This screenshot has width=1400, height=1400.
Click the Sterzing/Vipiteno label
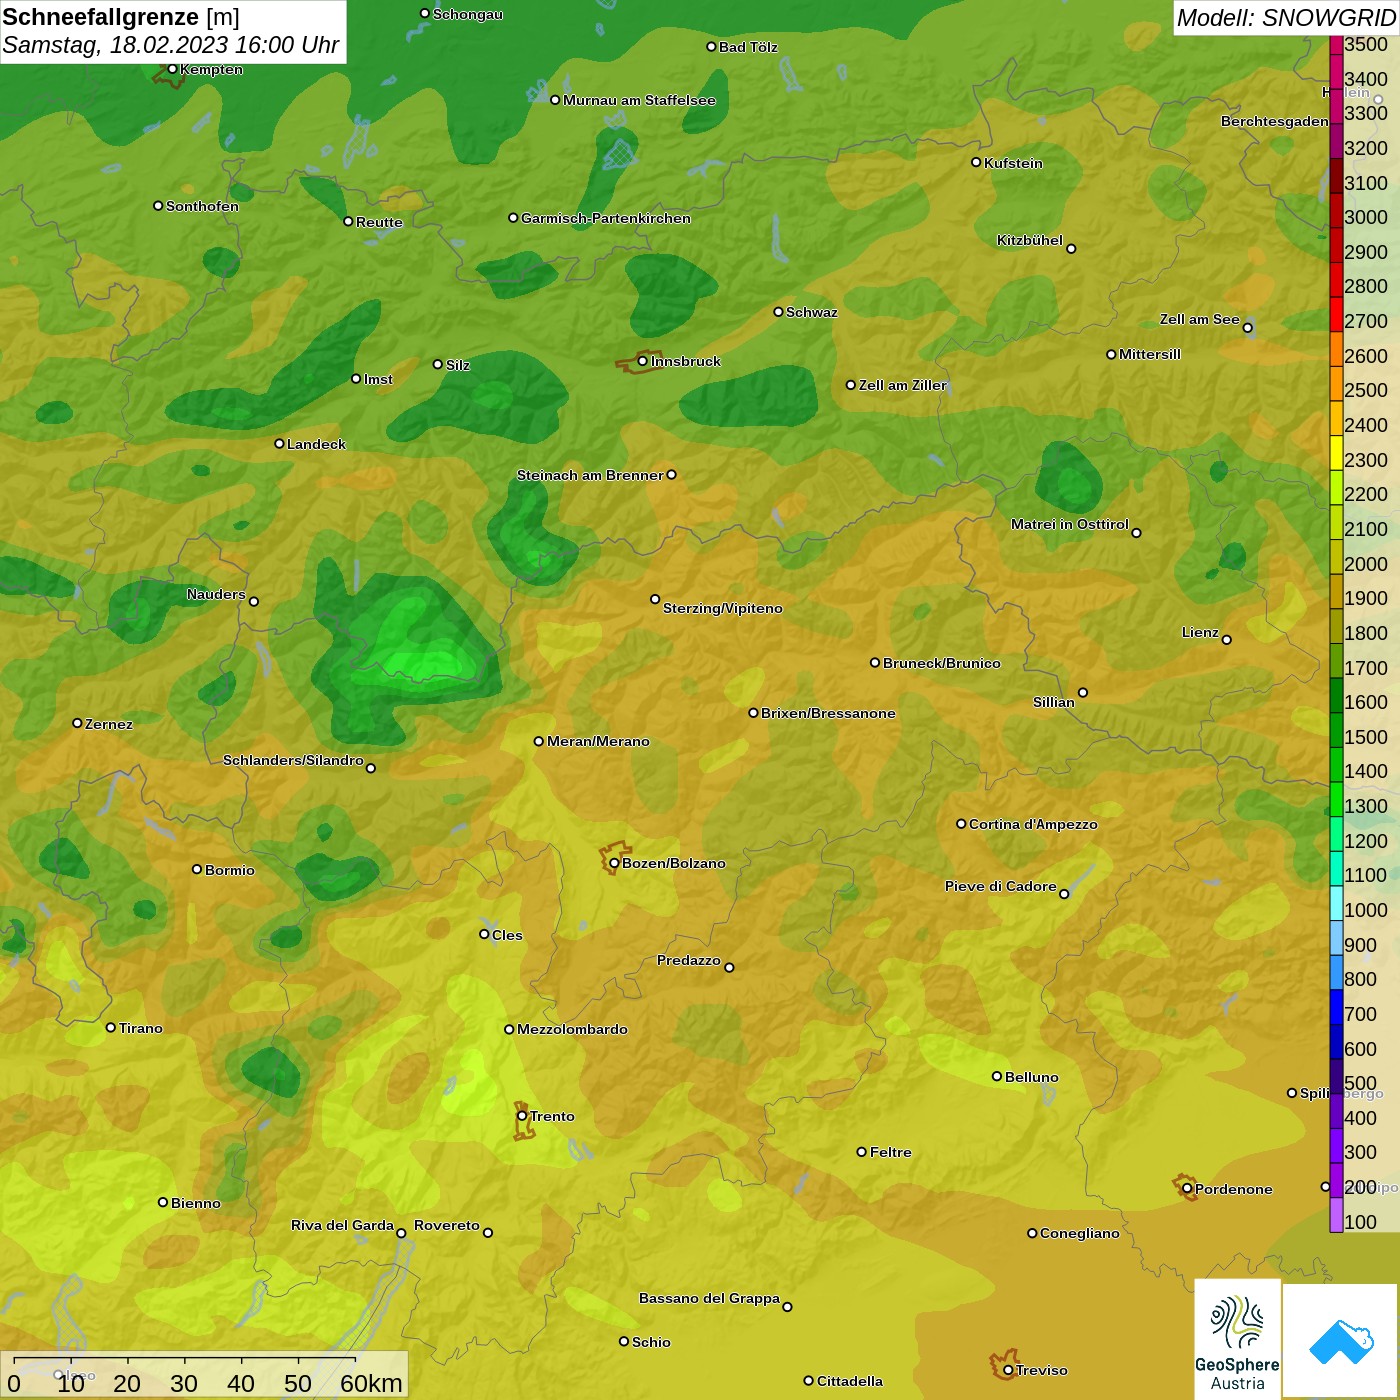pos(723,608)
